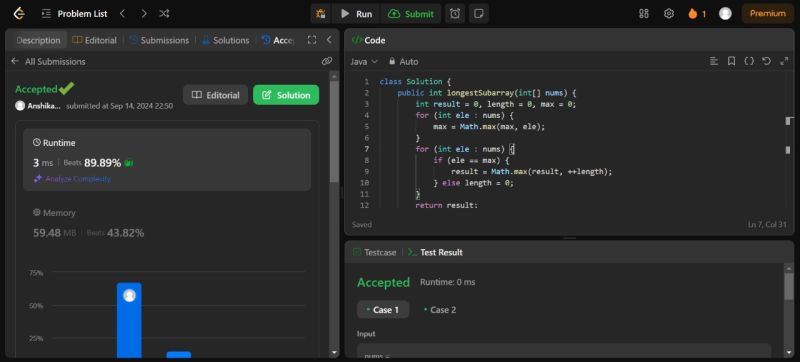The height and width of the screenshot is (362, 800).
Task: Open the Java language dropdown
Action: pyautogui.click(x=364, y=62)
